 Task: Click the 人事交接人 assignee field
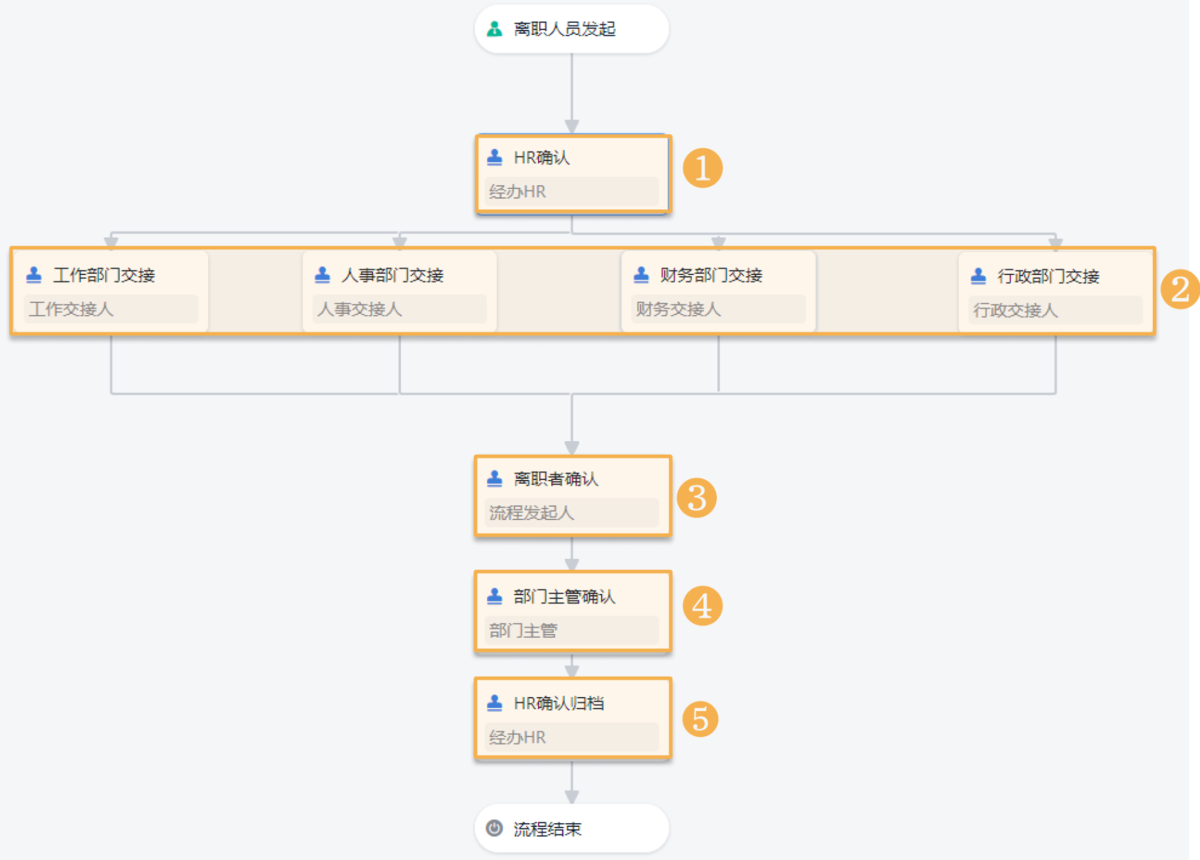(x=399, y=309)
